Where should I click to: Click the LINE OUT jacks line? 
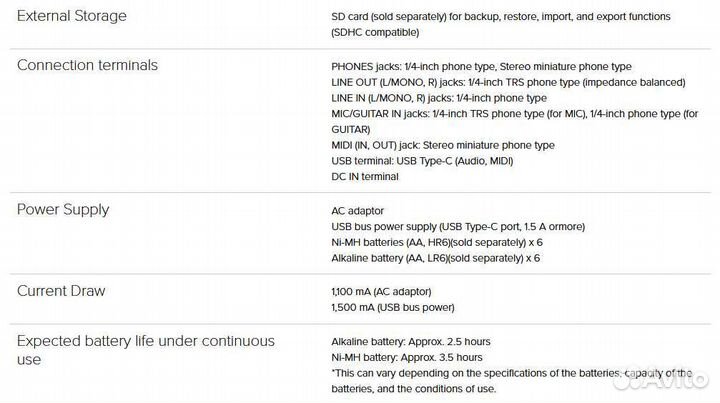click(x=508, y=82)
